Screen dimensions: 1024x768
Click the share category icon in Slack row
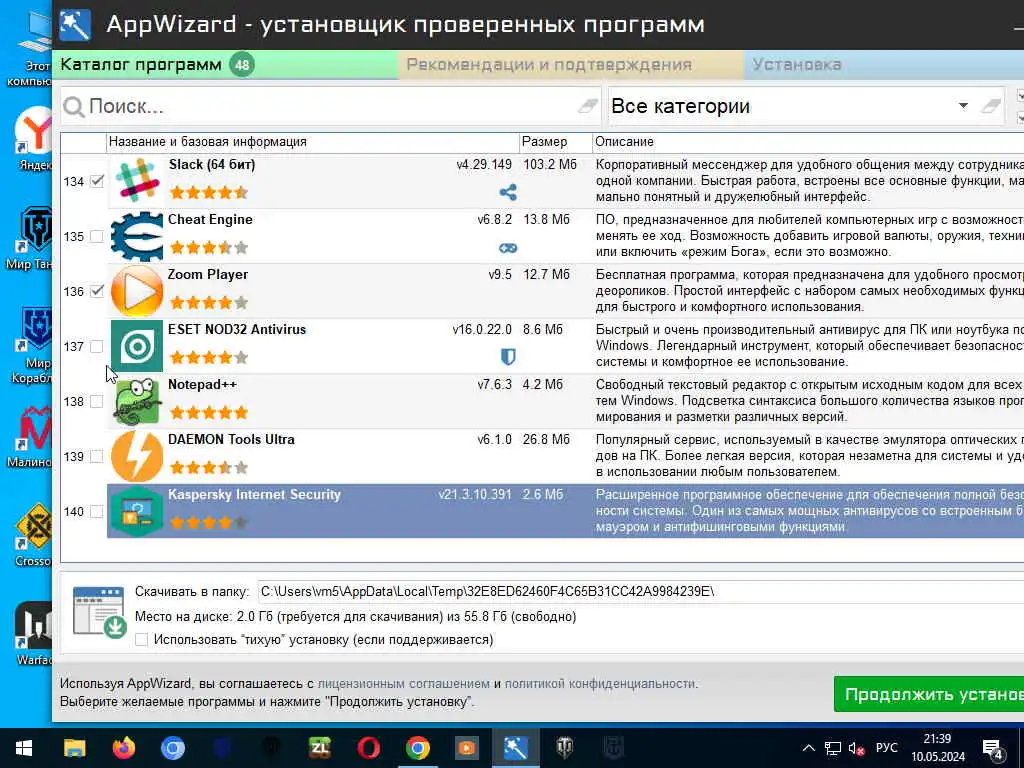pyautogui.click(x=508, y=192)
